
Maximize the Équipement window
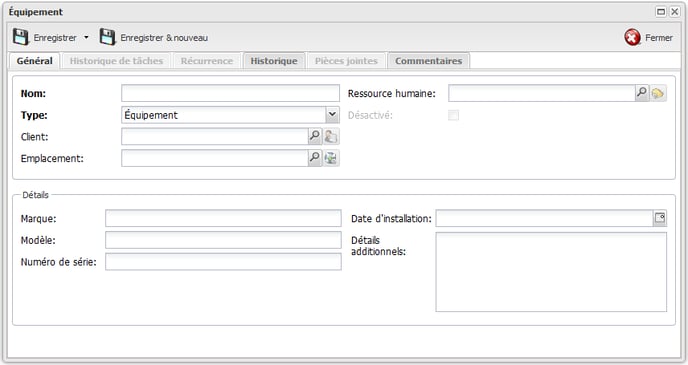pyautogui.click(x=661, y=12)
